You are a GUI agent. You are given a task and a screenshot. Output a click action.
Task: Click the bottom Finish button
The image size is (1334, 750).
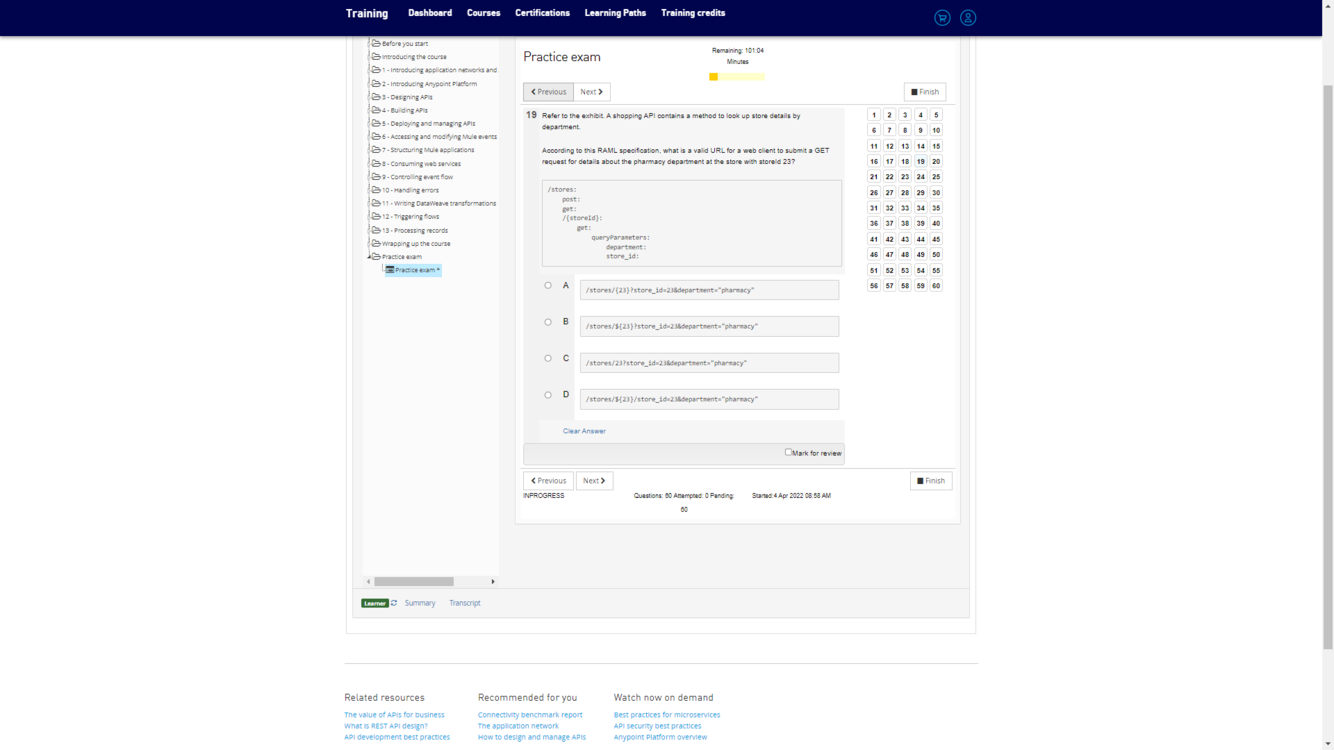click(931, 481)
